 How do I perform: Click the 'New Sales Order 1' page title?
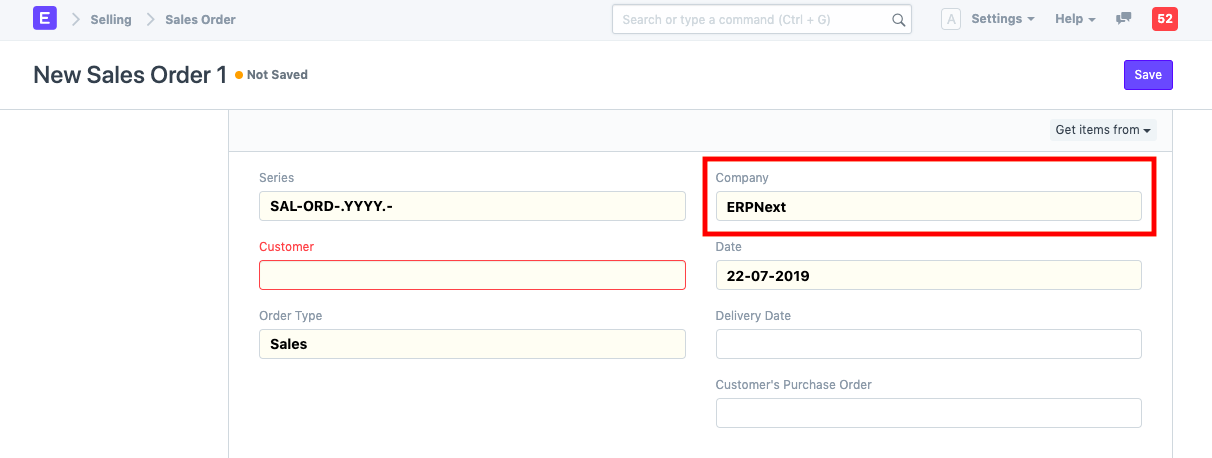click(130, 75)
